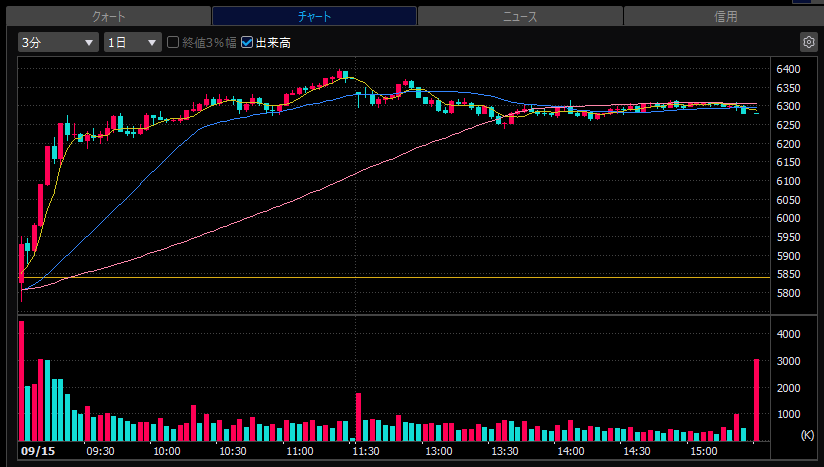The image size is (824, 467).
Task: Click the 11:30 volume spike bar
Action: [358, 417]
